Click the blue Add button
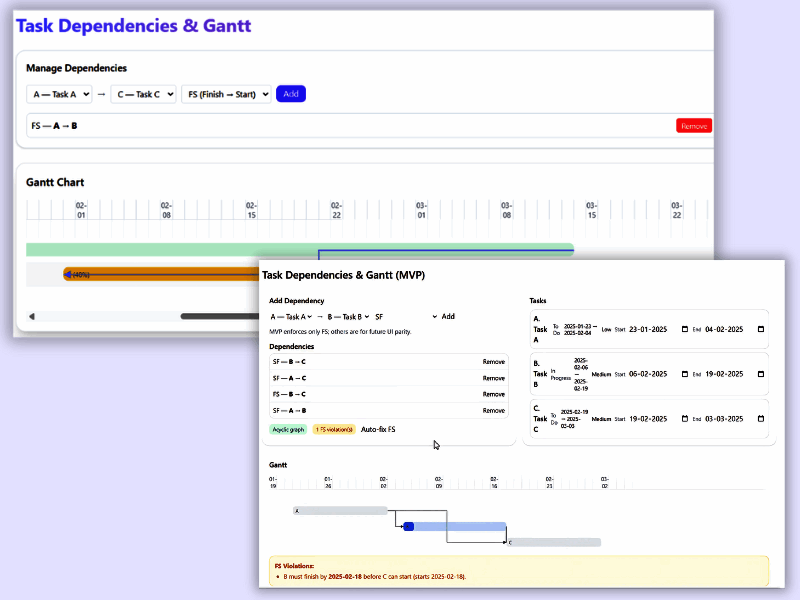800x600 pixels. pos(291,94)
